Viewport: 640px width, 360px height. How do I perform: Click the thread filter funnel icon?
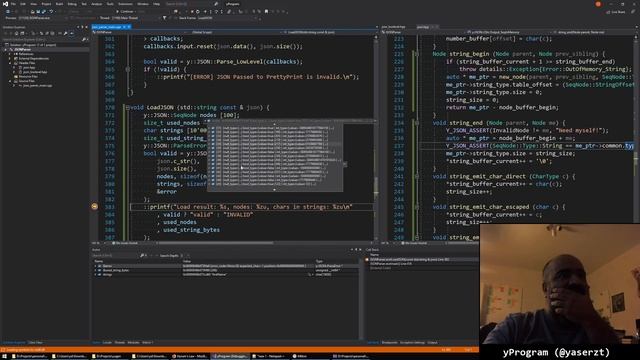(x=164, y=18)
